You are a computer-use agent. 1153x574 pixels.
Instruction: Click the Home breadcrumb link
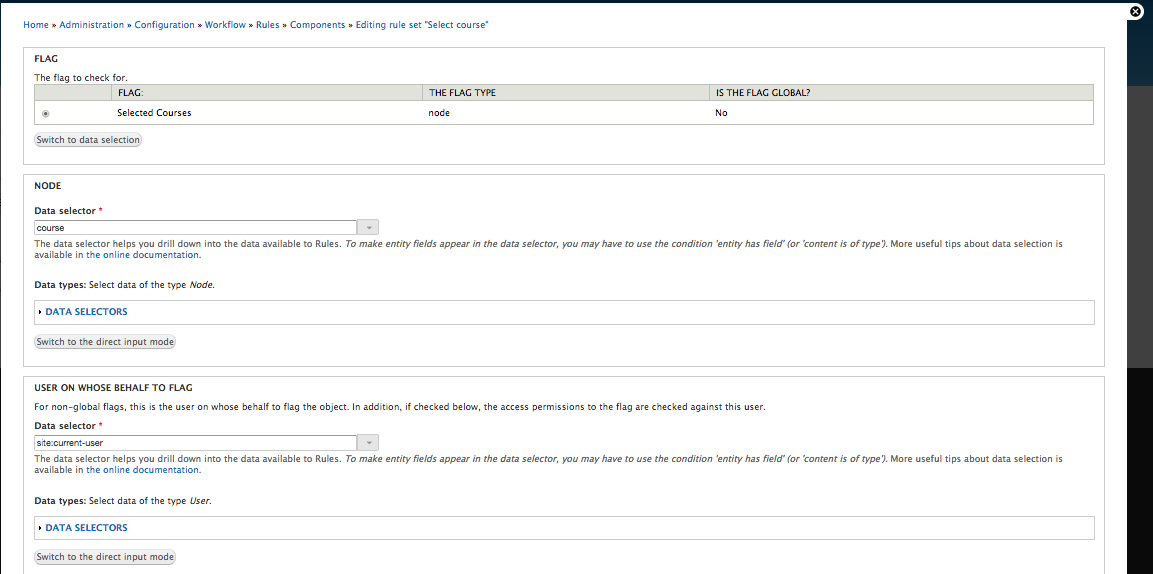click(35, 25)
